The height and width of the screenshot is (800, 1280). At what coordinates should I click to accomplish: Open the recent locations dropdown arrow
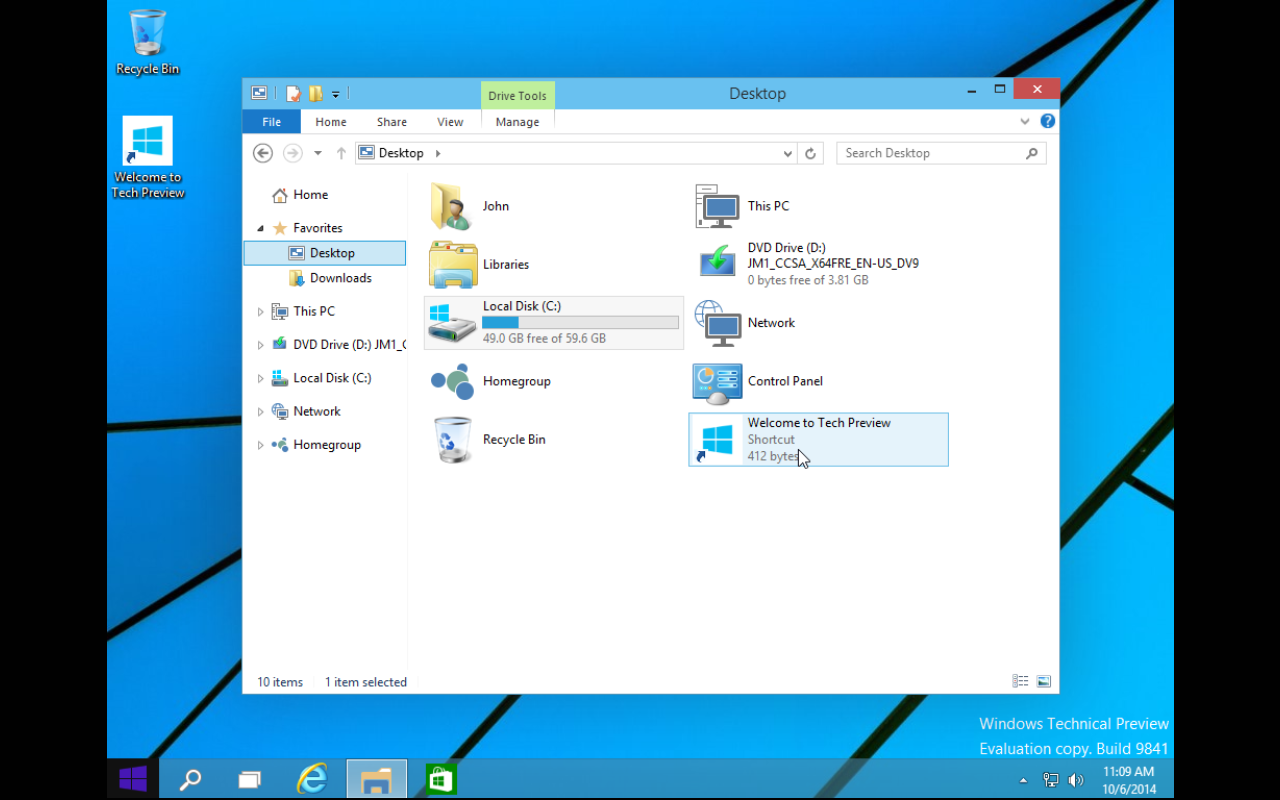coord(318,153)
